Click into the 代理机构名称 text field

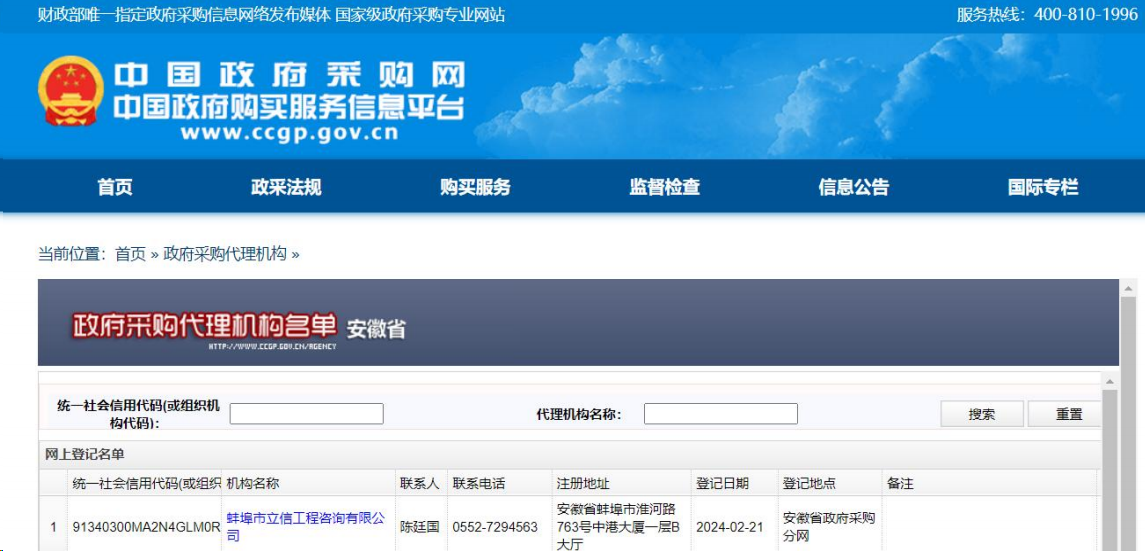[720, 414]
